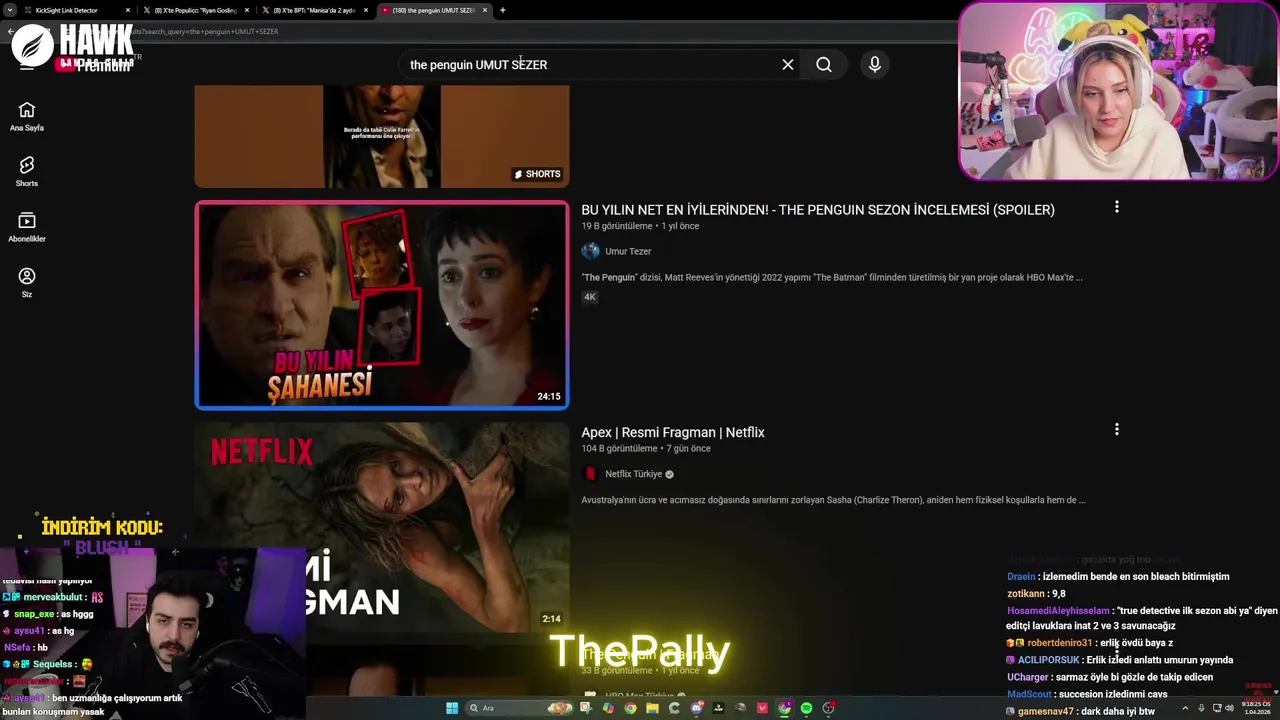The image size is (1280, 720).
Task: Show hidden system tray icons
Action: coord(1183,708)
